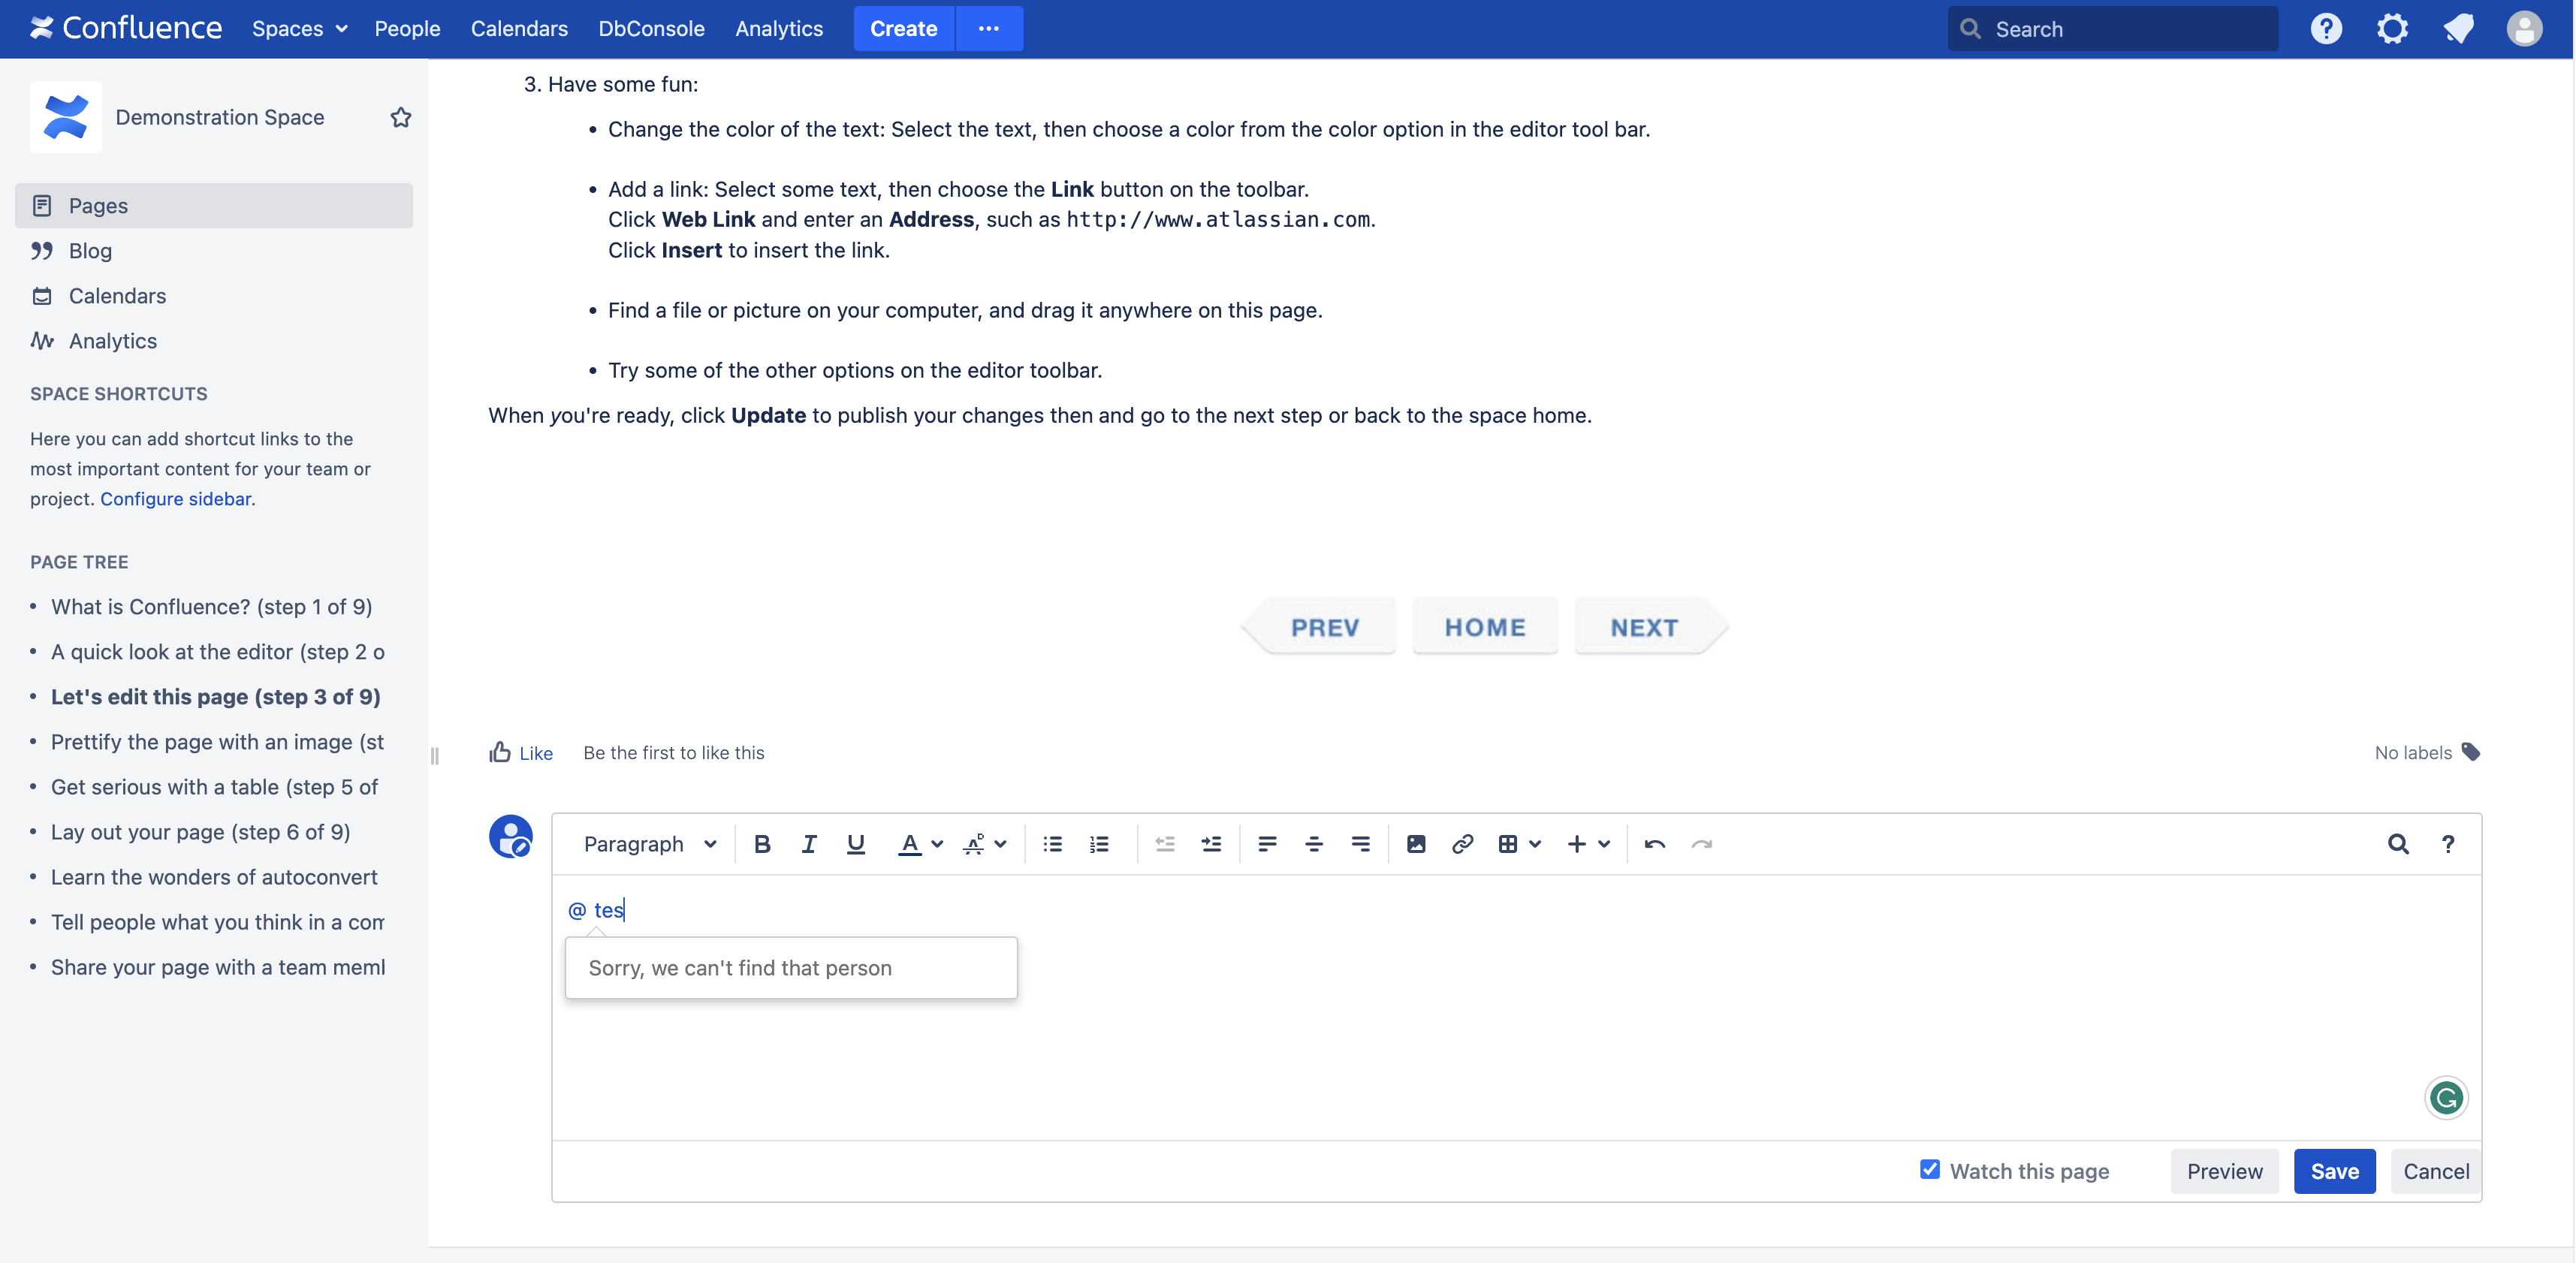
Task: Open the Paragraph style dropdown
Action: 650,844
